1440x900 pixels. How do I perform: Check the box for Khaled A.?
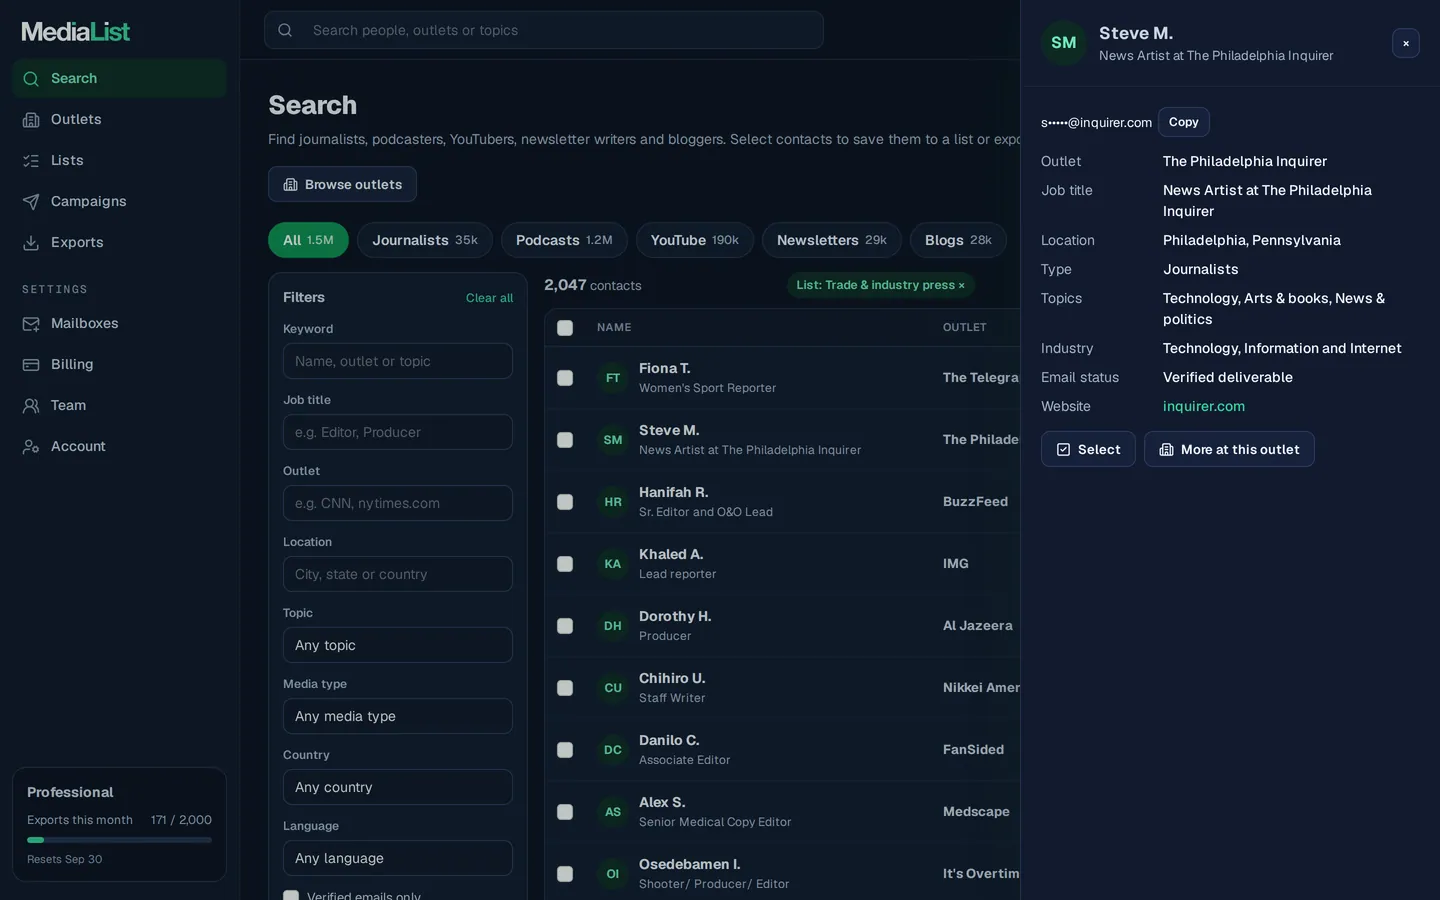pyautogui.click(x=565, y=564)
